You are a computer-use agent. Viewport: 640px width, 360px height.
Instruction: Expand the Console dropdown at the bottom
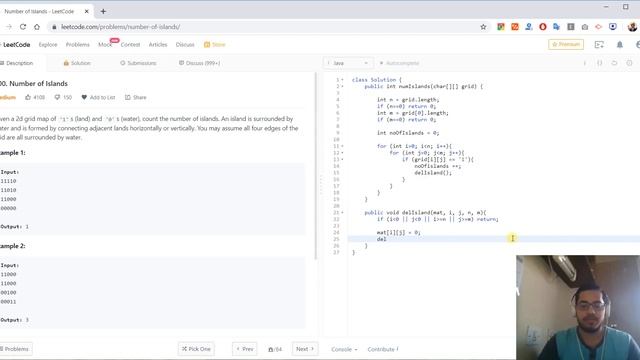point(344,349)
